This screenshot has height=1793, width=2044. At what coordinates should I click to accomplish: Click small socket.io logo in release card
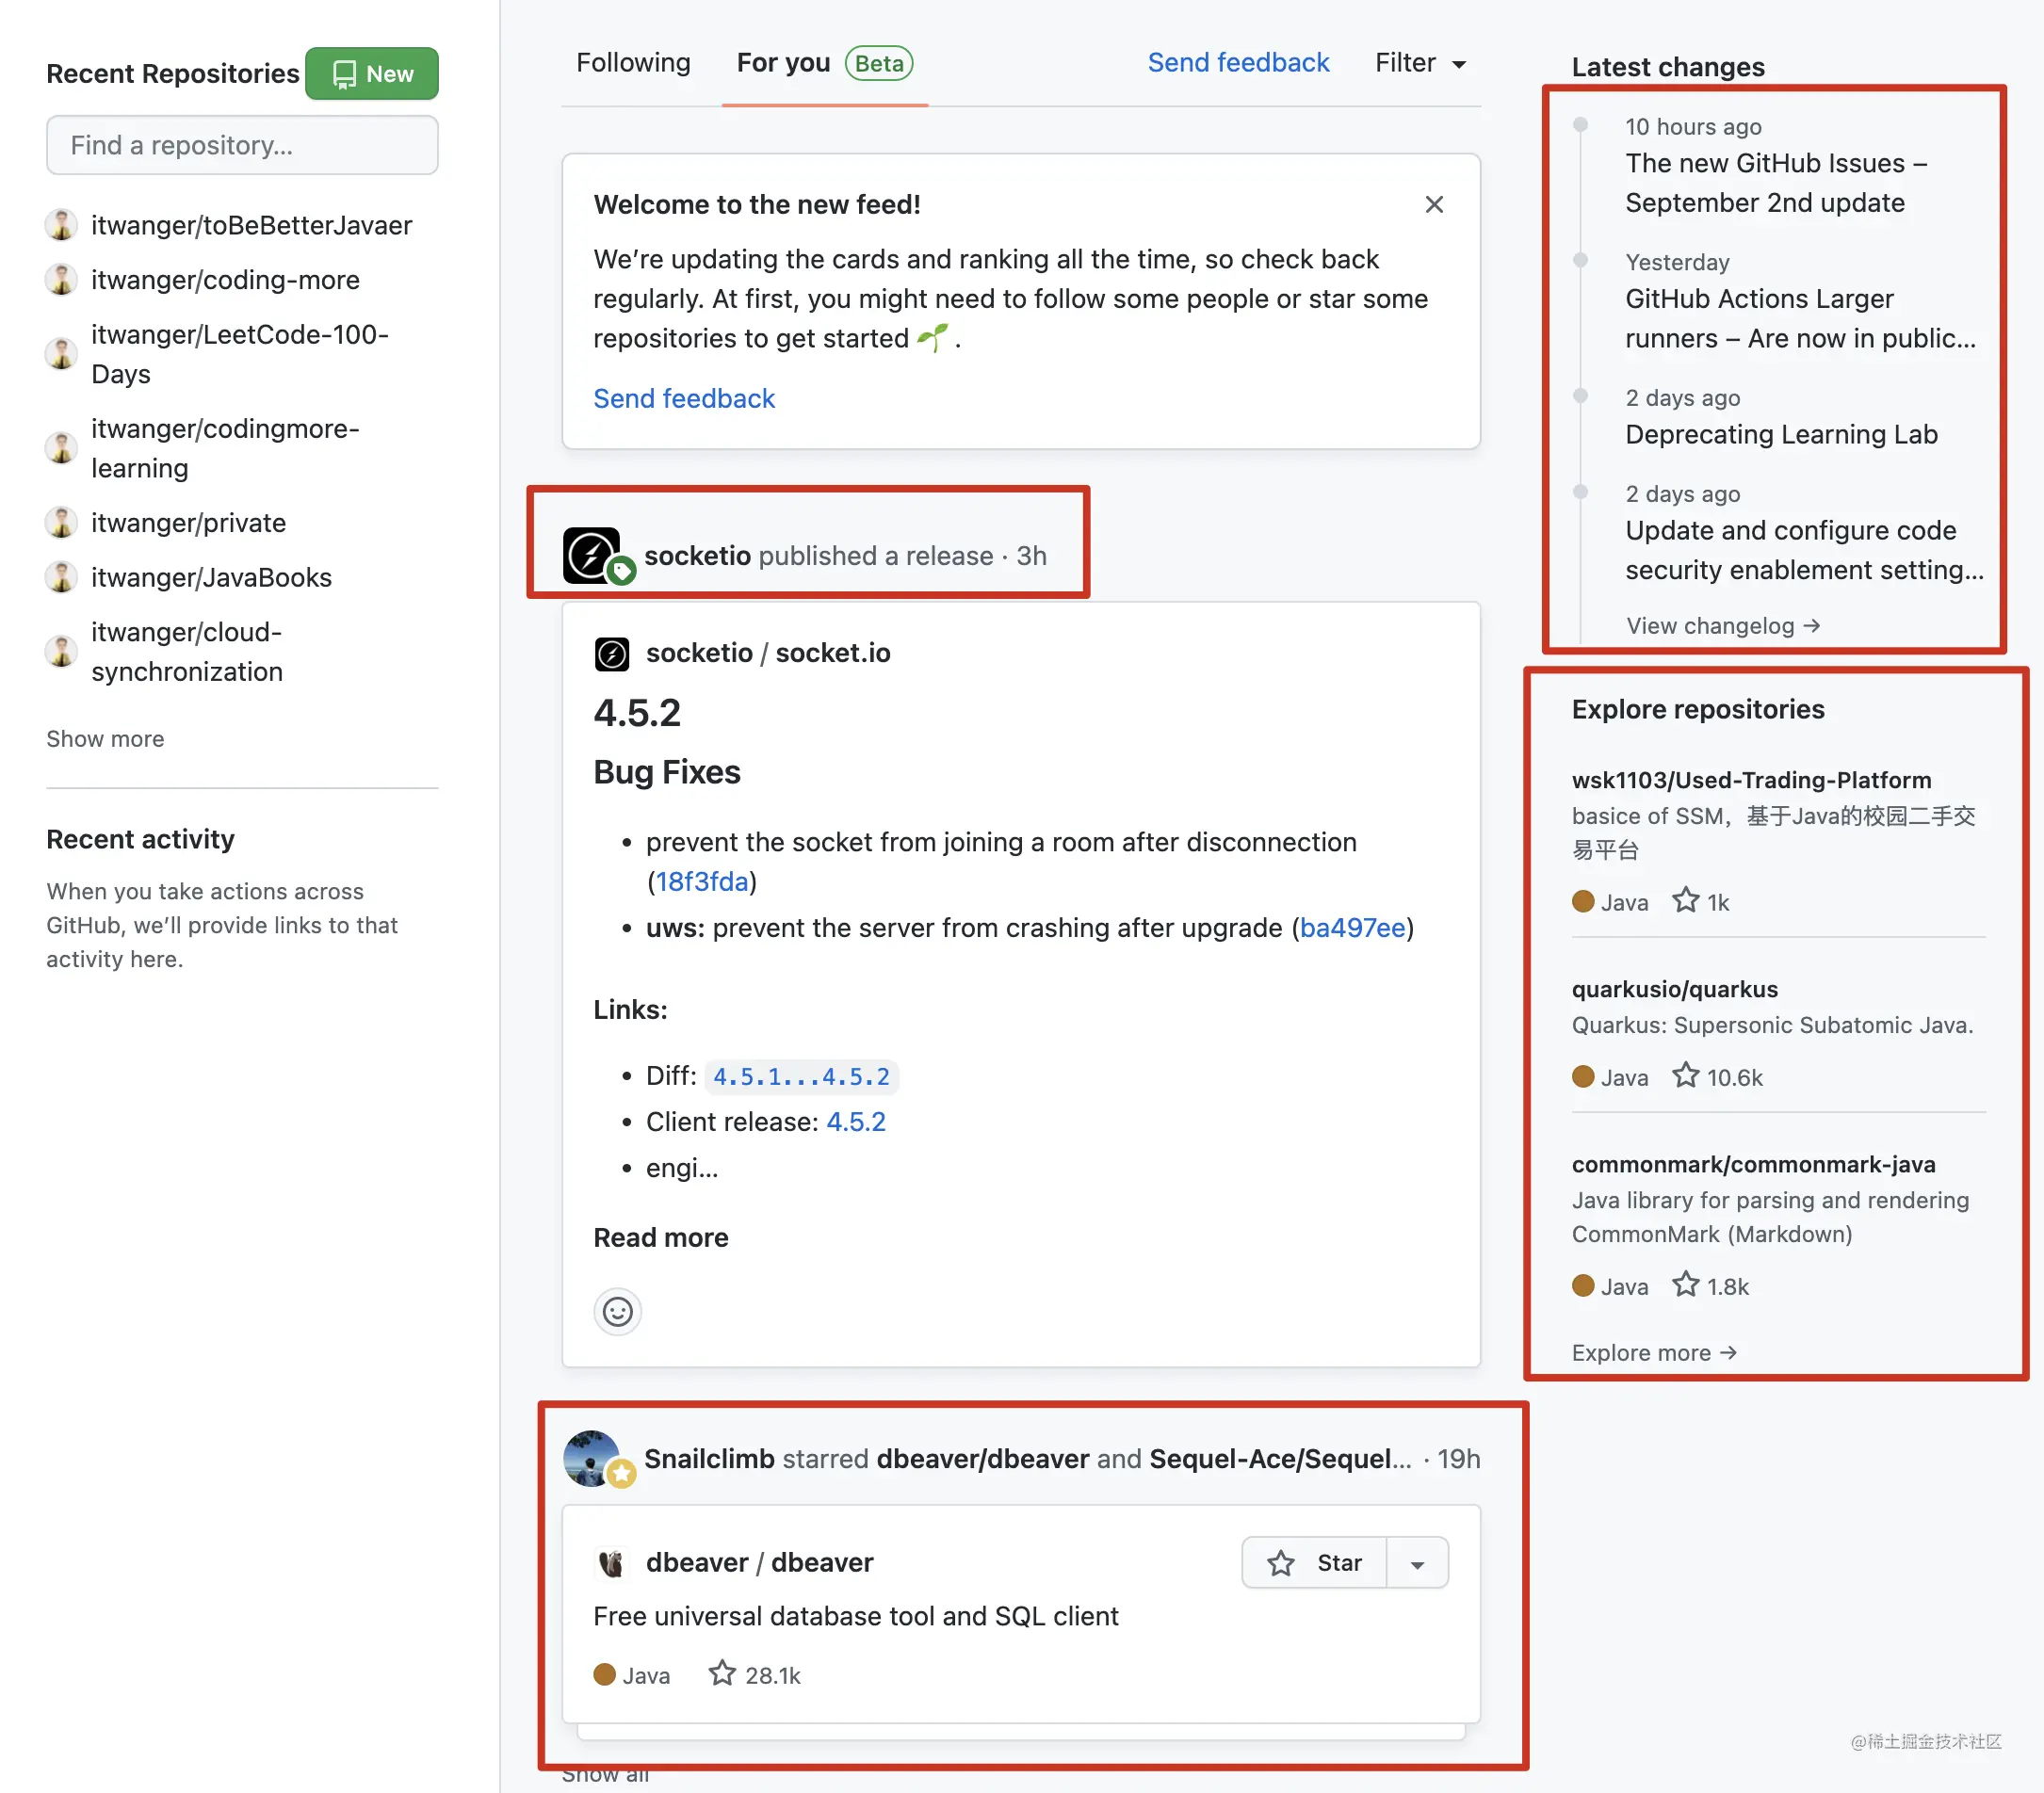tap(612, 653)
